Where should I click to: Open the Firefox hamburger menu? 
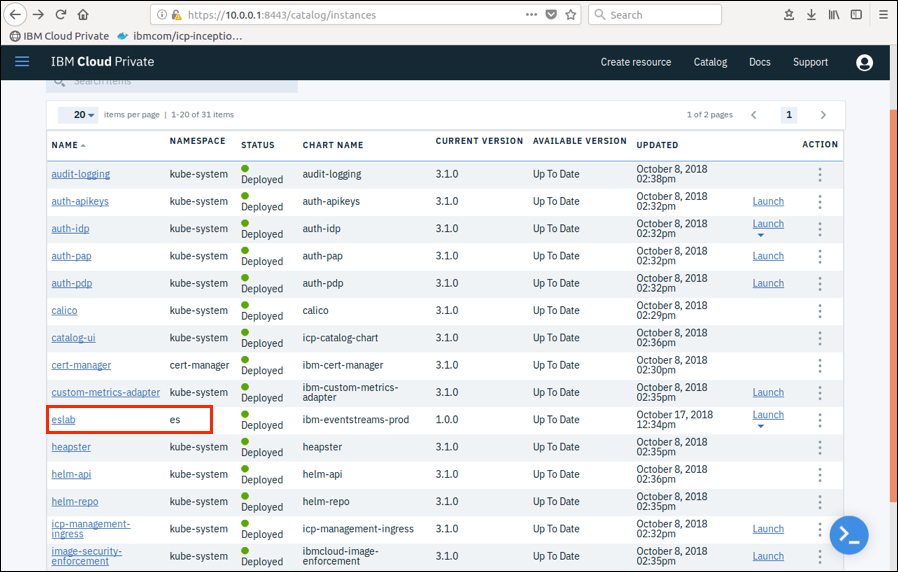(x=884, y=15)
